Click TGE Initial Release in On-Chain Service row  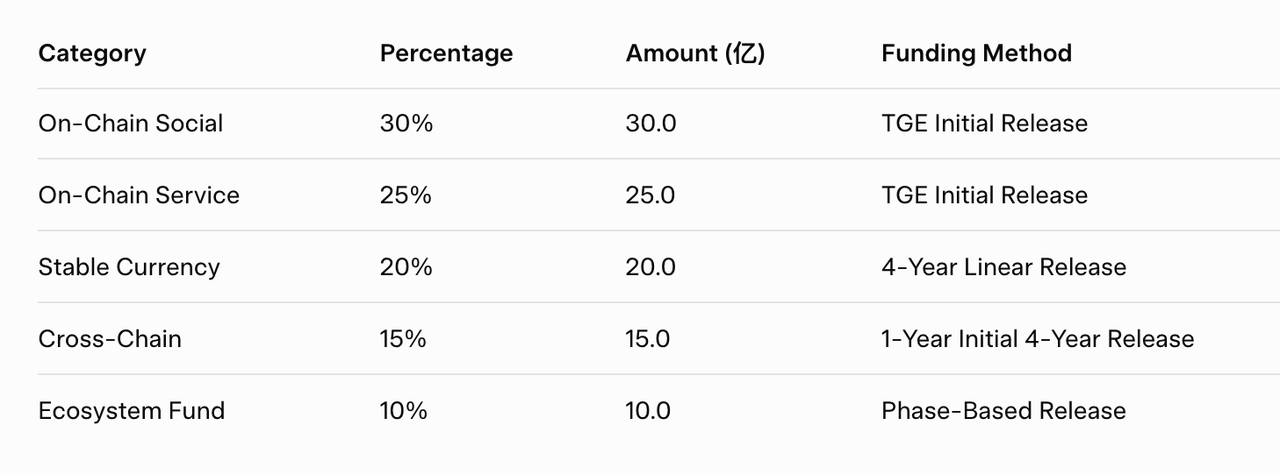pos(984,196)
